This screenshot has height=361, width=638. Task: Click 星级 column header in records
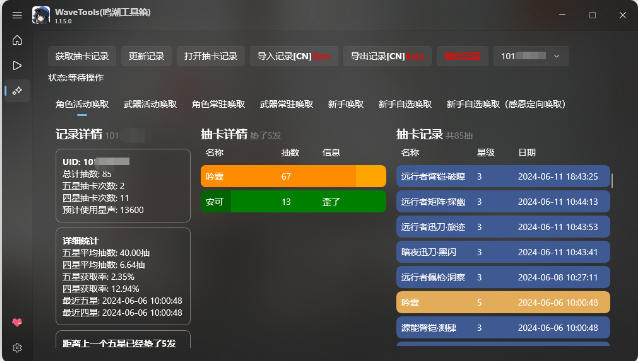point(486,153)
